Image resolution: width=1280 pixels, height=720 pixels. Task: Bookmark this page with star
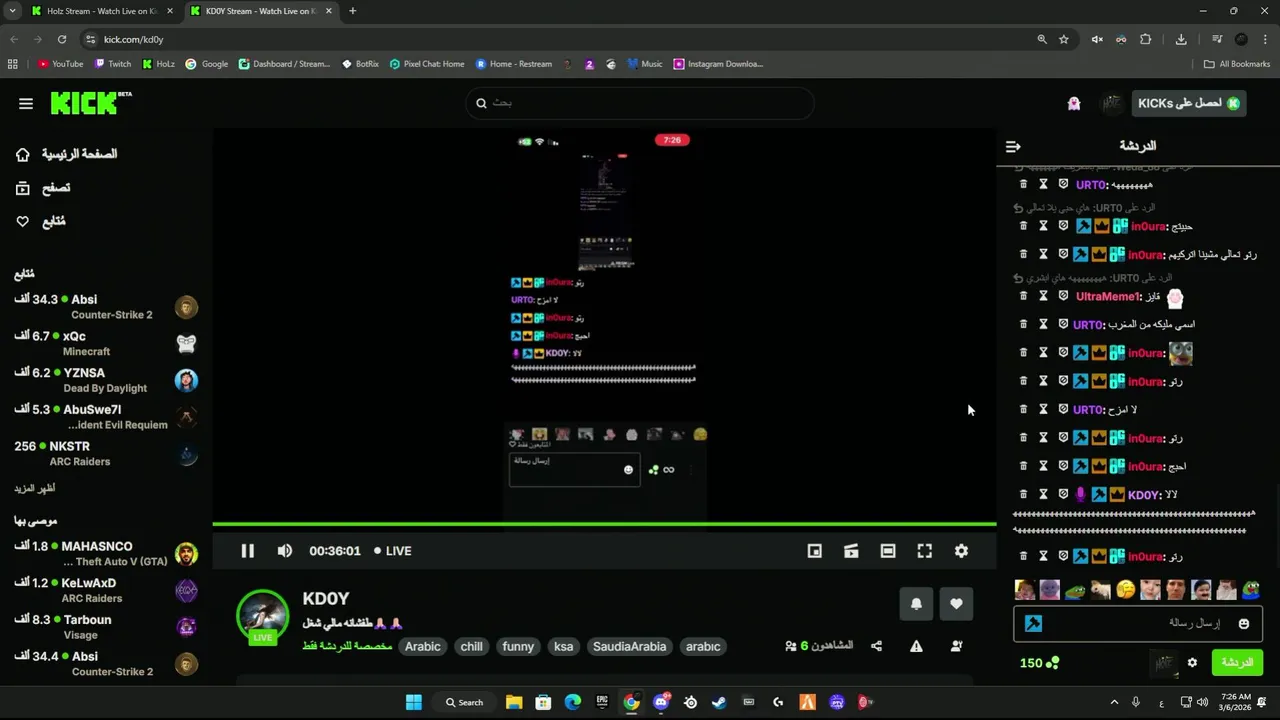pos(1064,39)
